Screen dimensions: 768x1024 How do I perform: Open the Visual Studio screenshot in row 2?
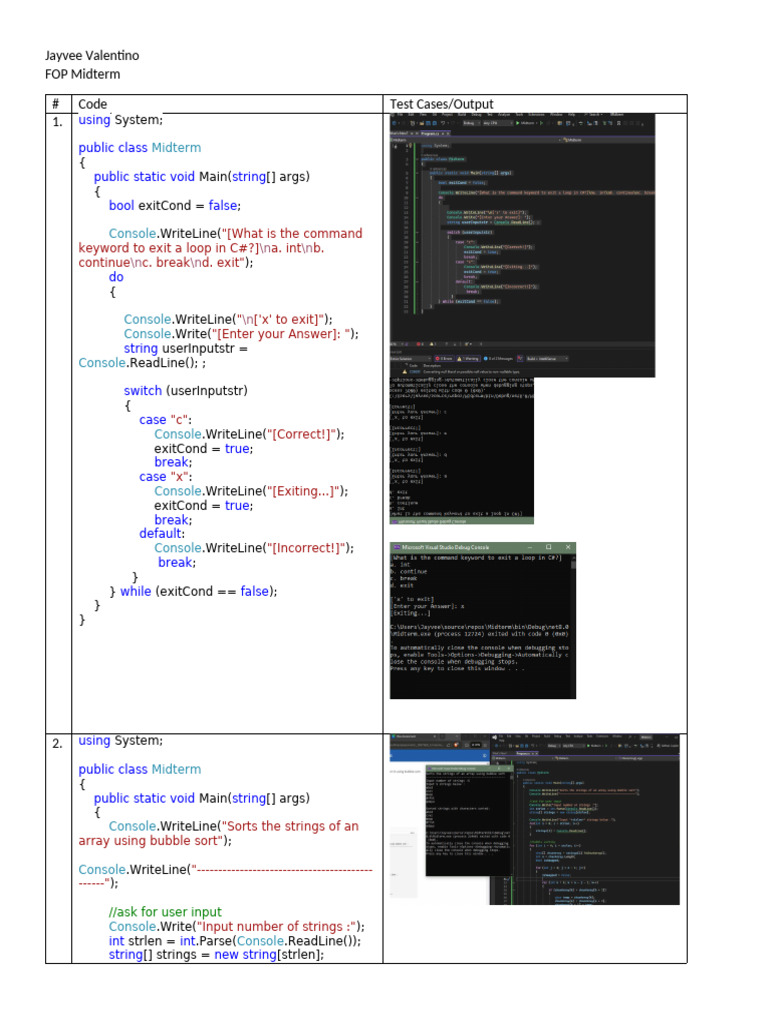pos(535,819)
